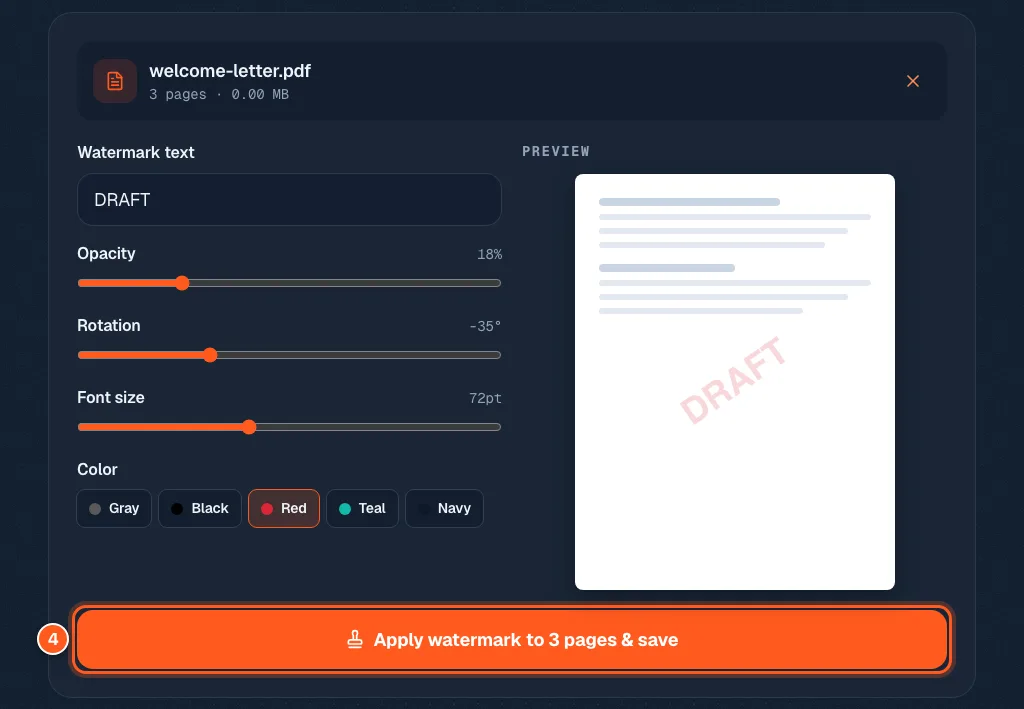Click the Watermark text input field
Viewport: 1024px width, 709px height.
(x=289, y=200)
